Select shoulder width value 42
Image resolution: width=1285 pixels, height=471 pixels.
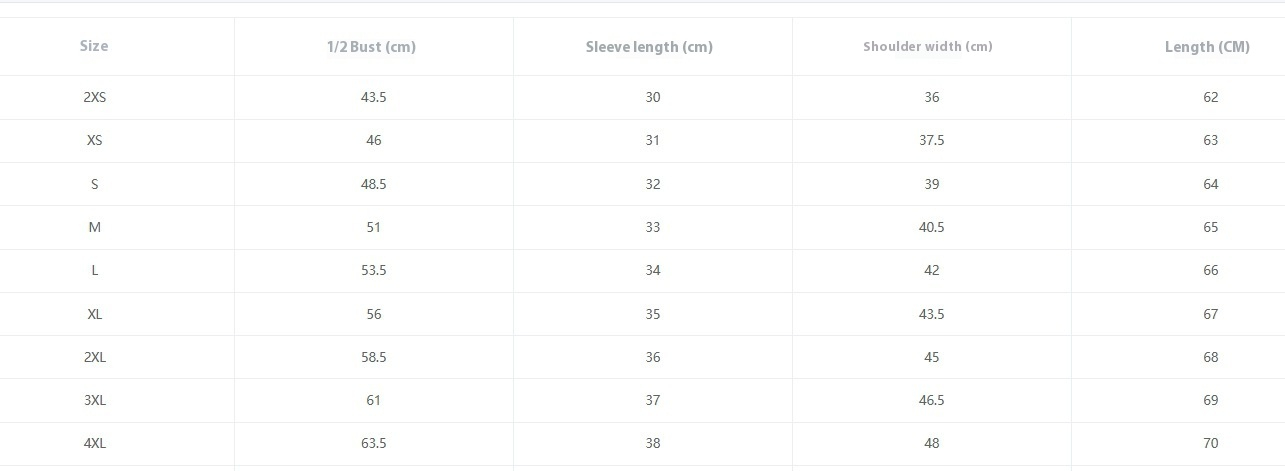(x=931, y=270)
